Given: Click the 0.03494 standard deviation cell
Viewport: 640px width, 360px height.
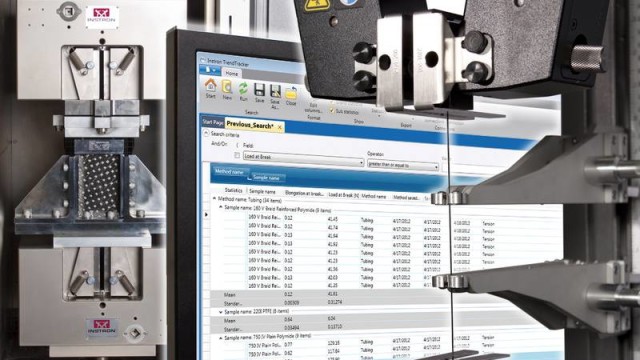Looking at the screenshot, I should pyautogui.click(x=291, y=328).
